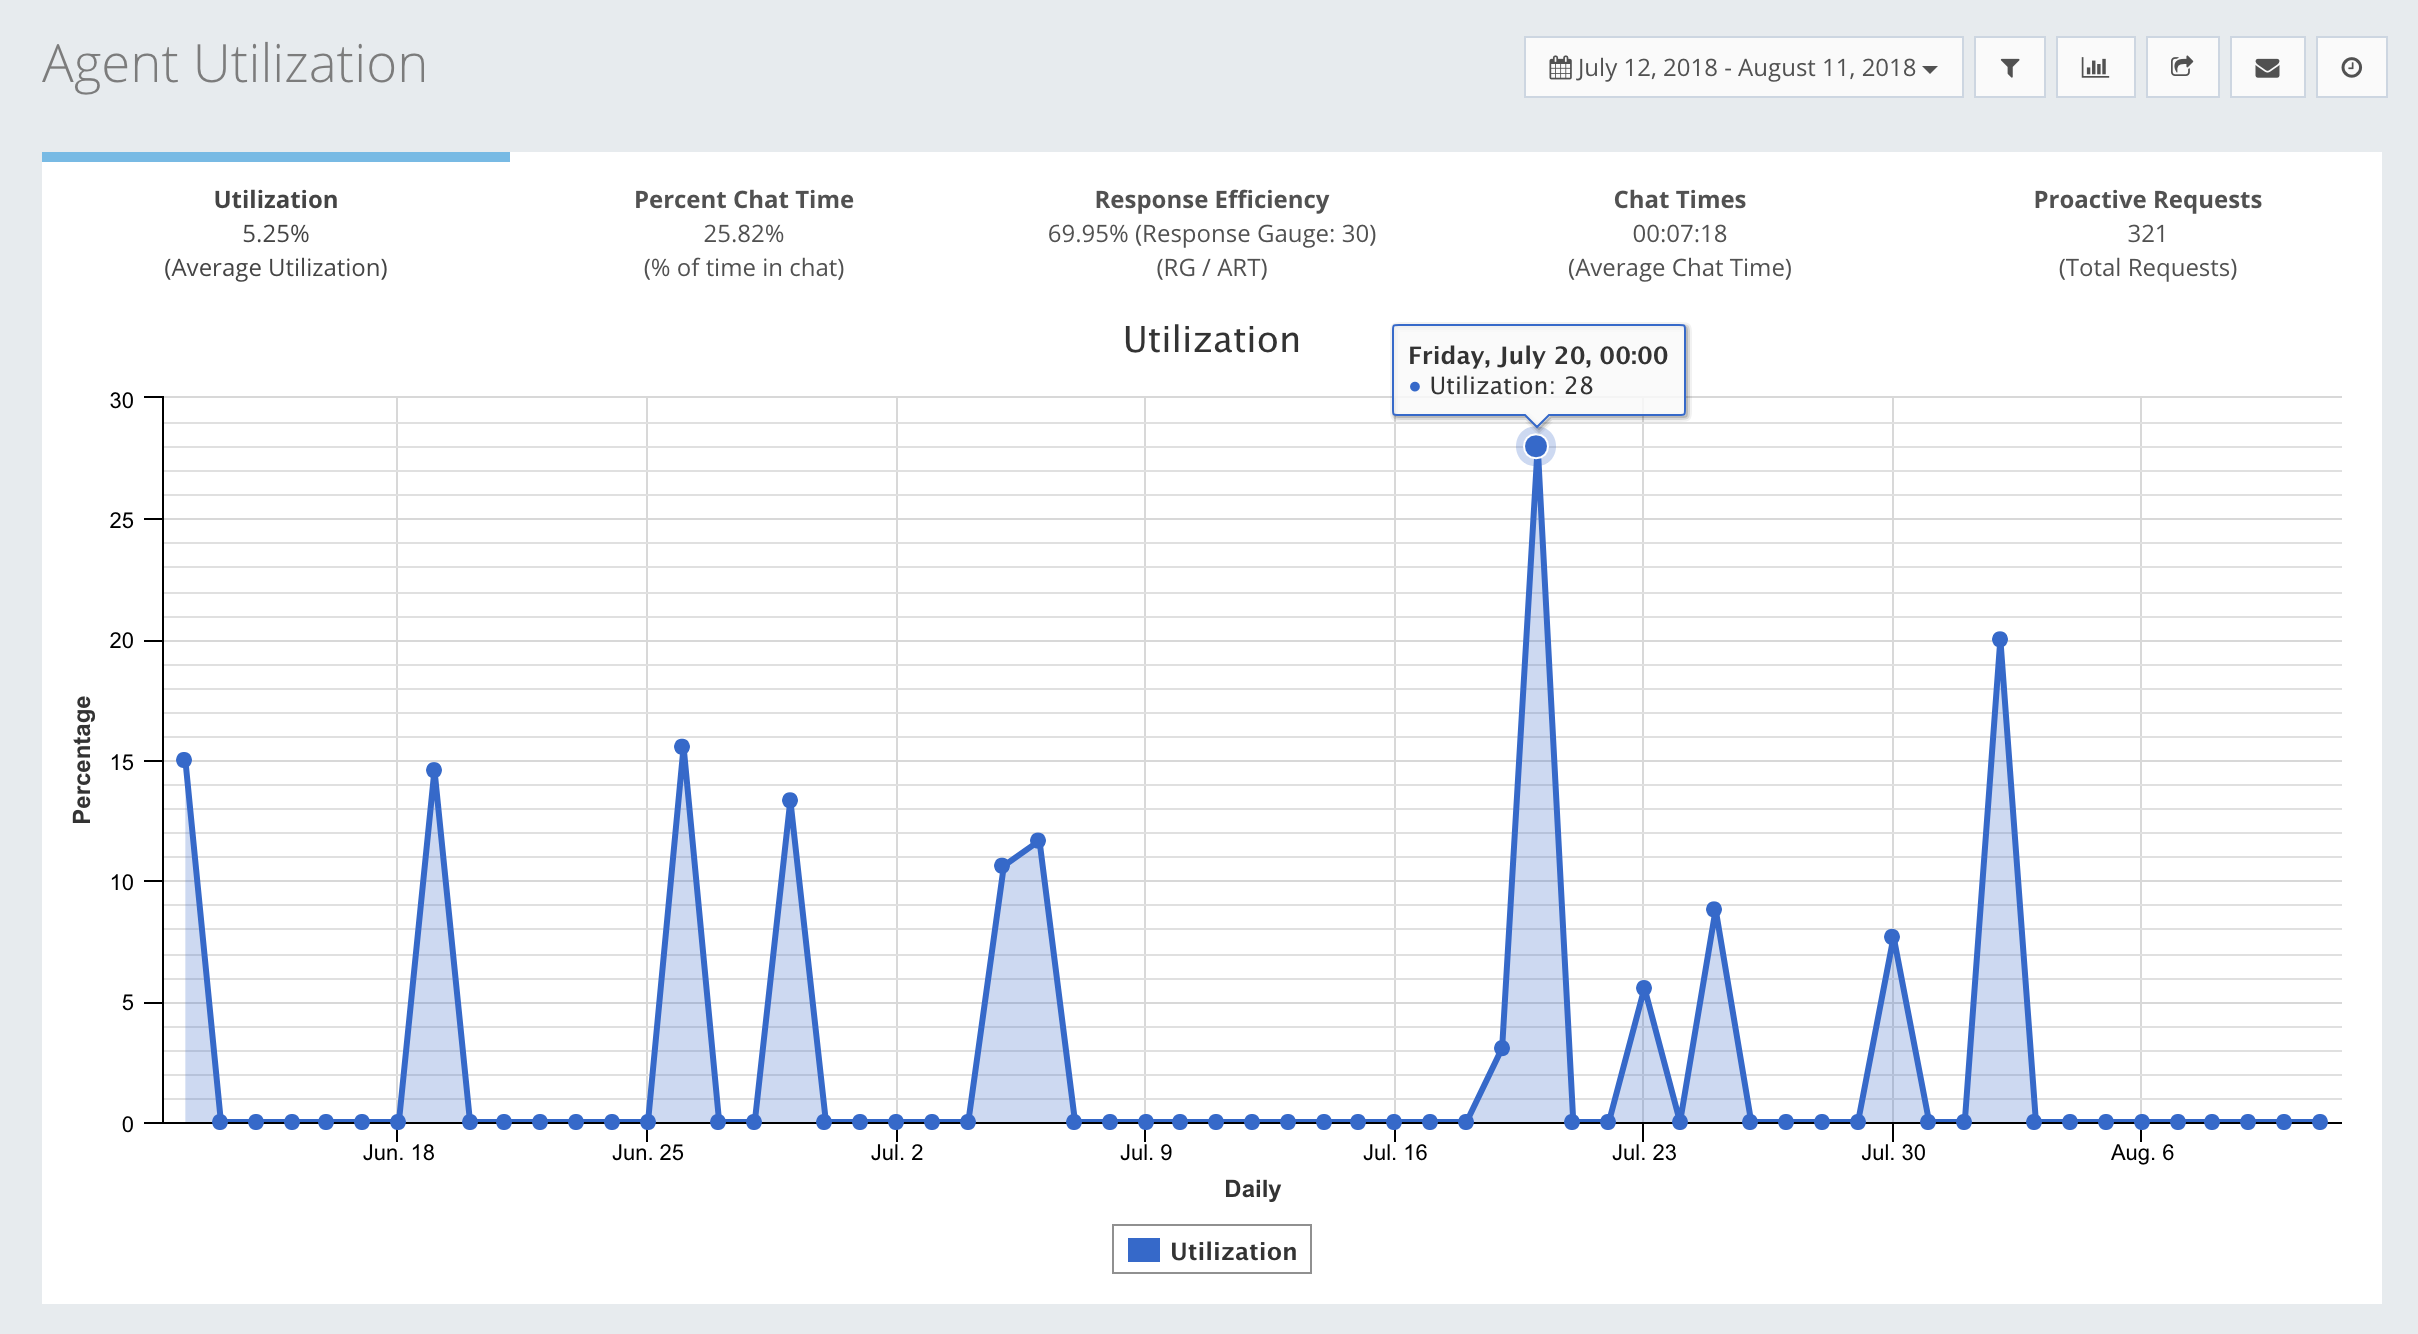Click the calendar icon in date picker
The width and height of the screenshot is (2418, 1334).
(1560, 68)
